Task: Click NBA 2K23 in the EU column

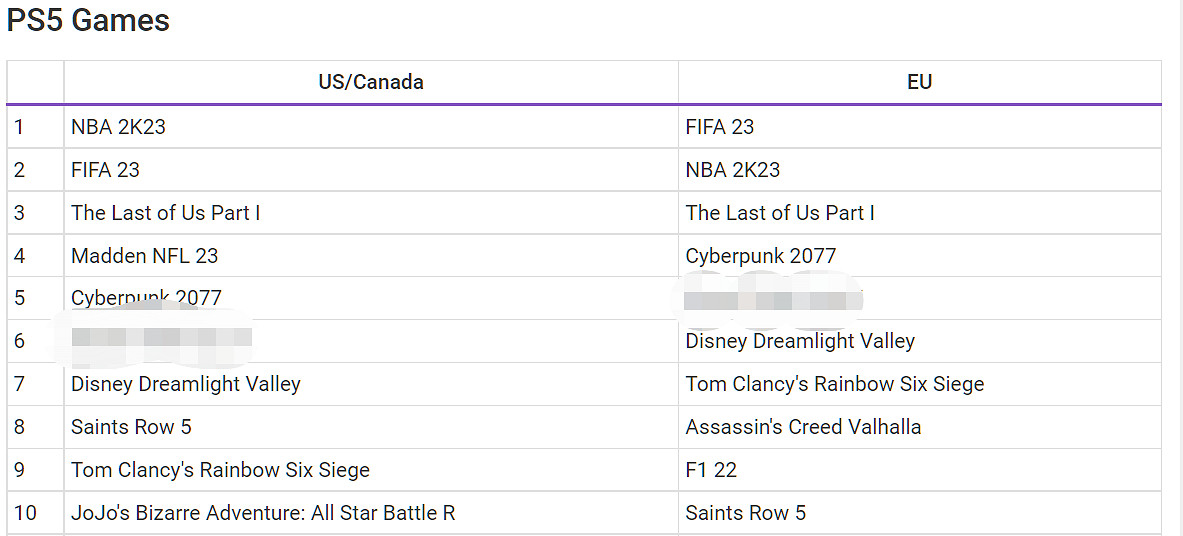Action: coord(733,170)
